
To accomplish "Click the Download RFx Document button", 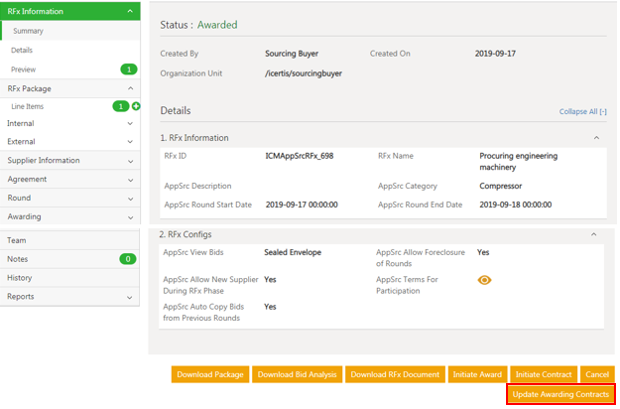I will coord(395,374).
